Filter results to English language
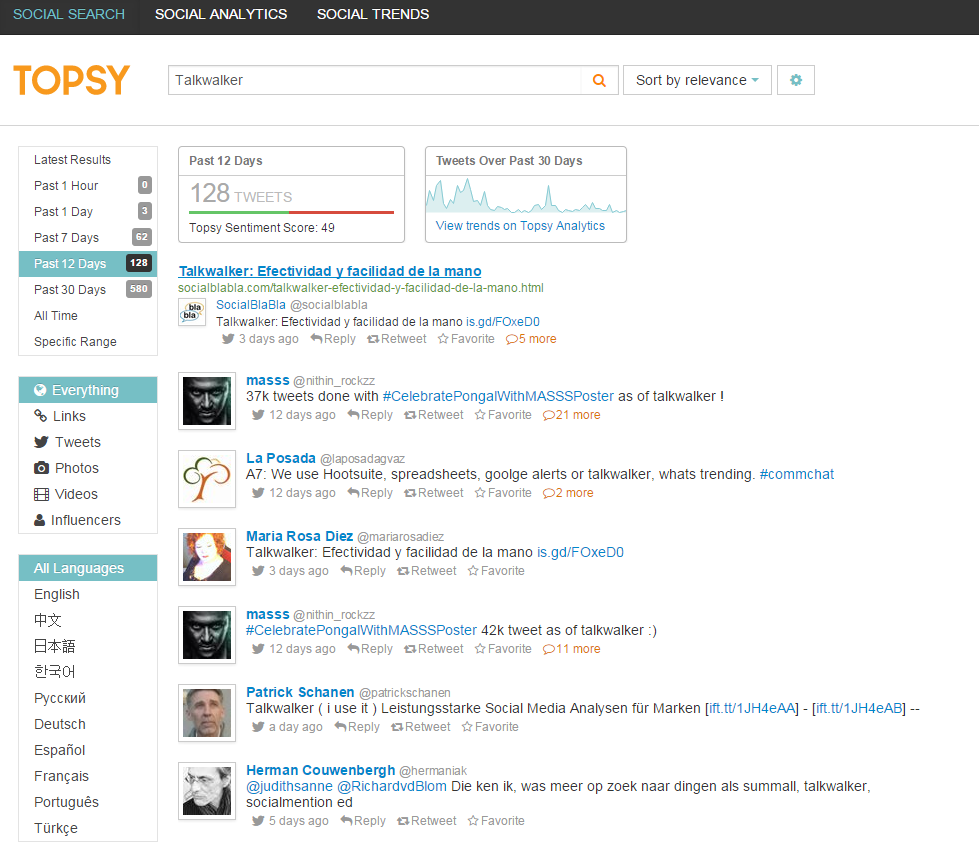 (88, 594)
